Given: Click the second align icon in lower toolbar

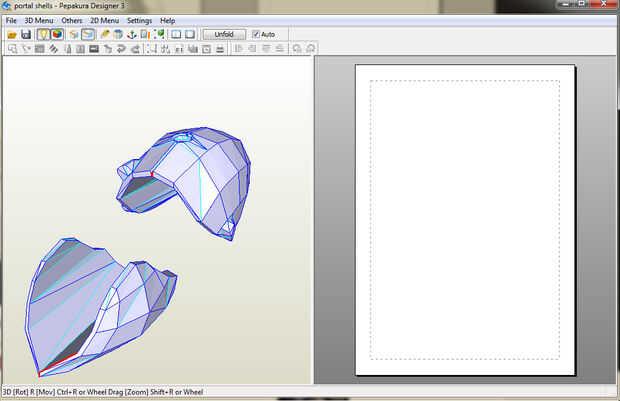Looking at the screenshot, I should tap(252, 49).
